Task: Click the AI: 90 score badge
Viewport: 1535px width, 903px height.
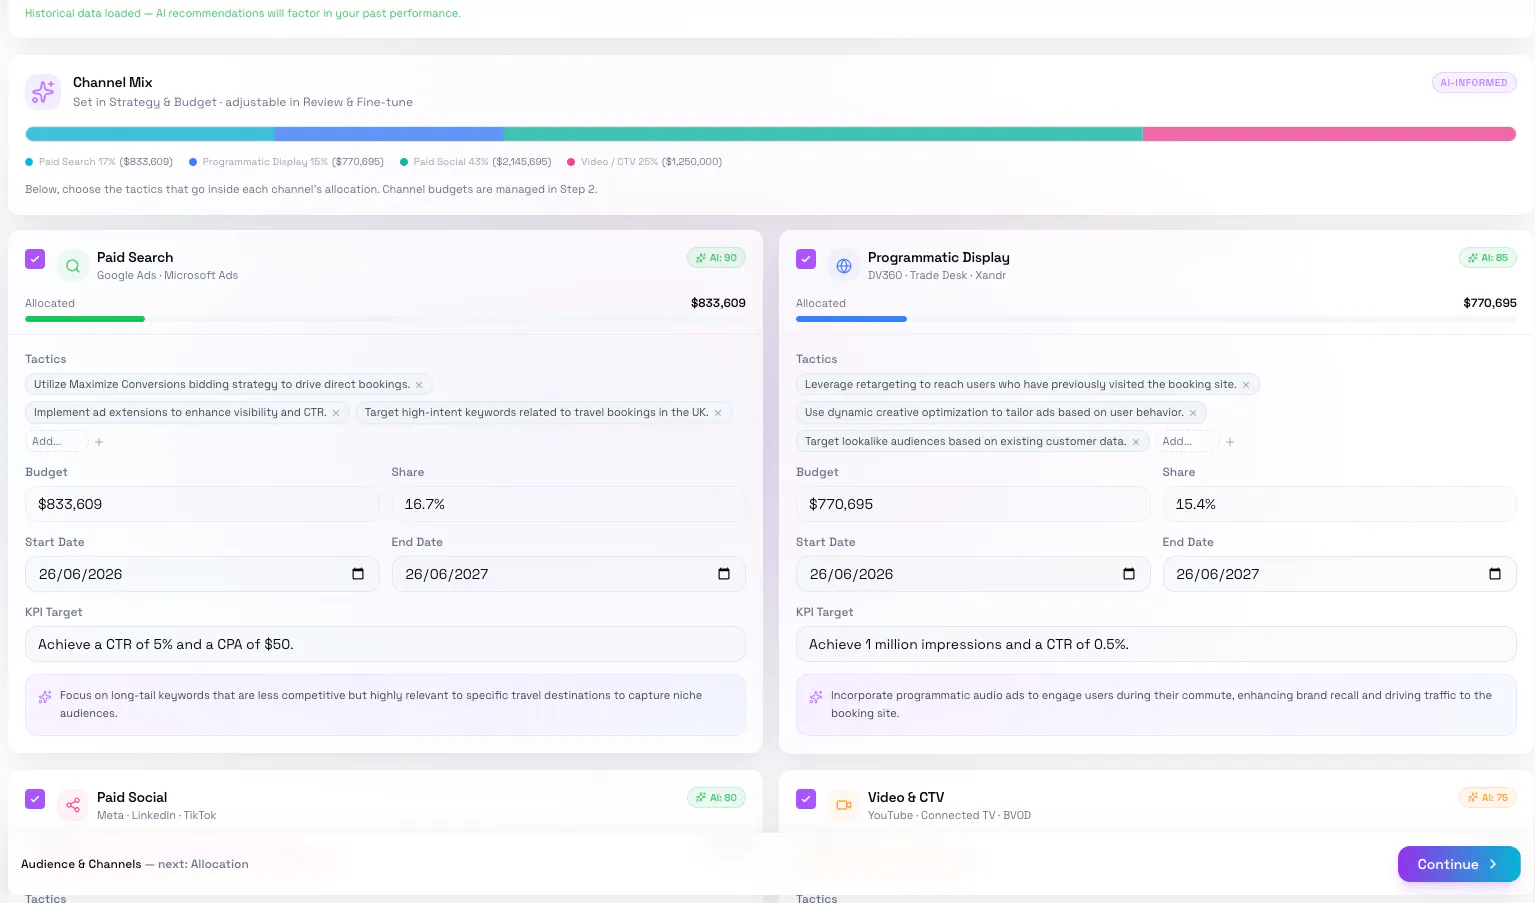Action: [x=716, y=258]
